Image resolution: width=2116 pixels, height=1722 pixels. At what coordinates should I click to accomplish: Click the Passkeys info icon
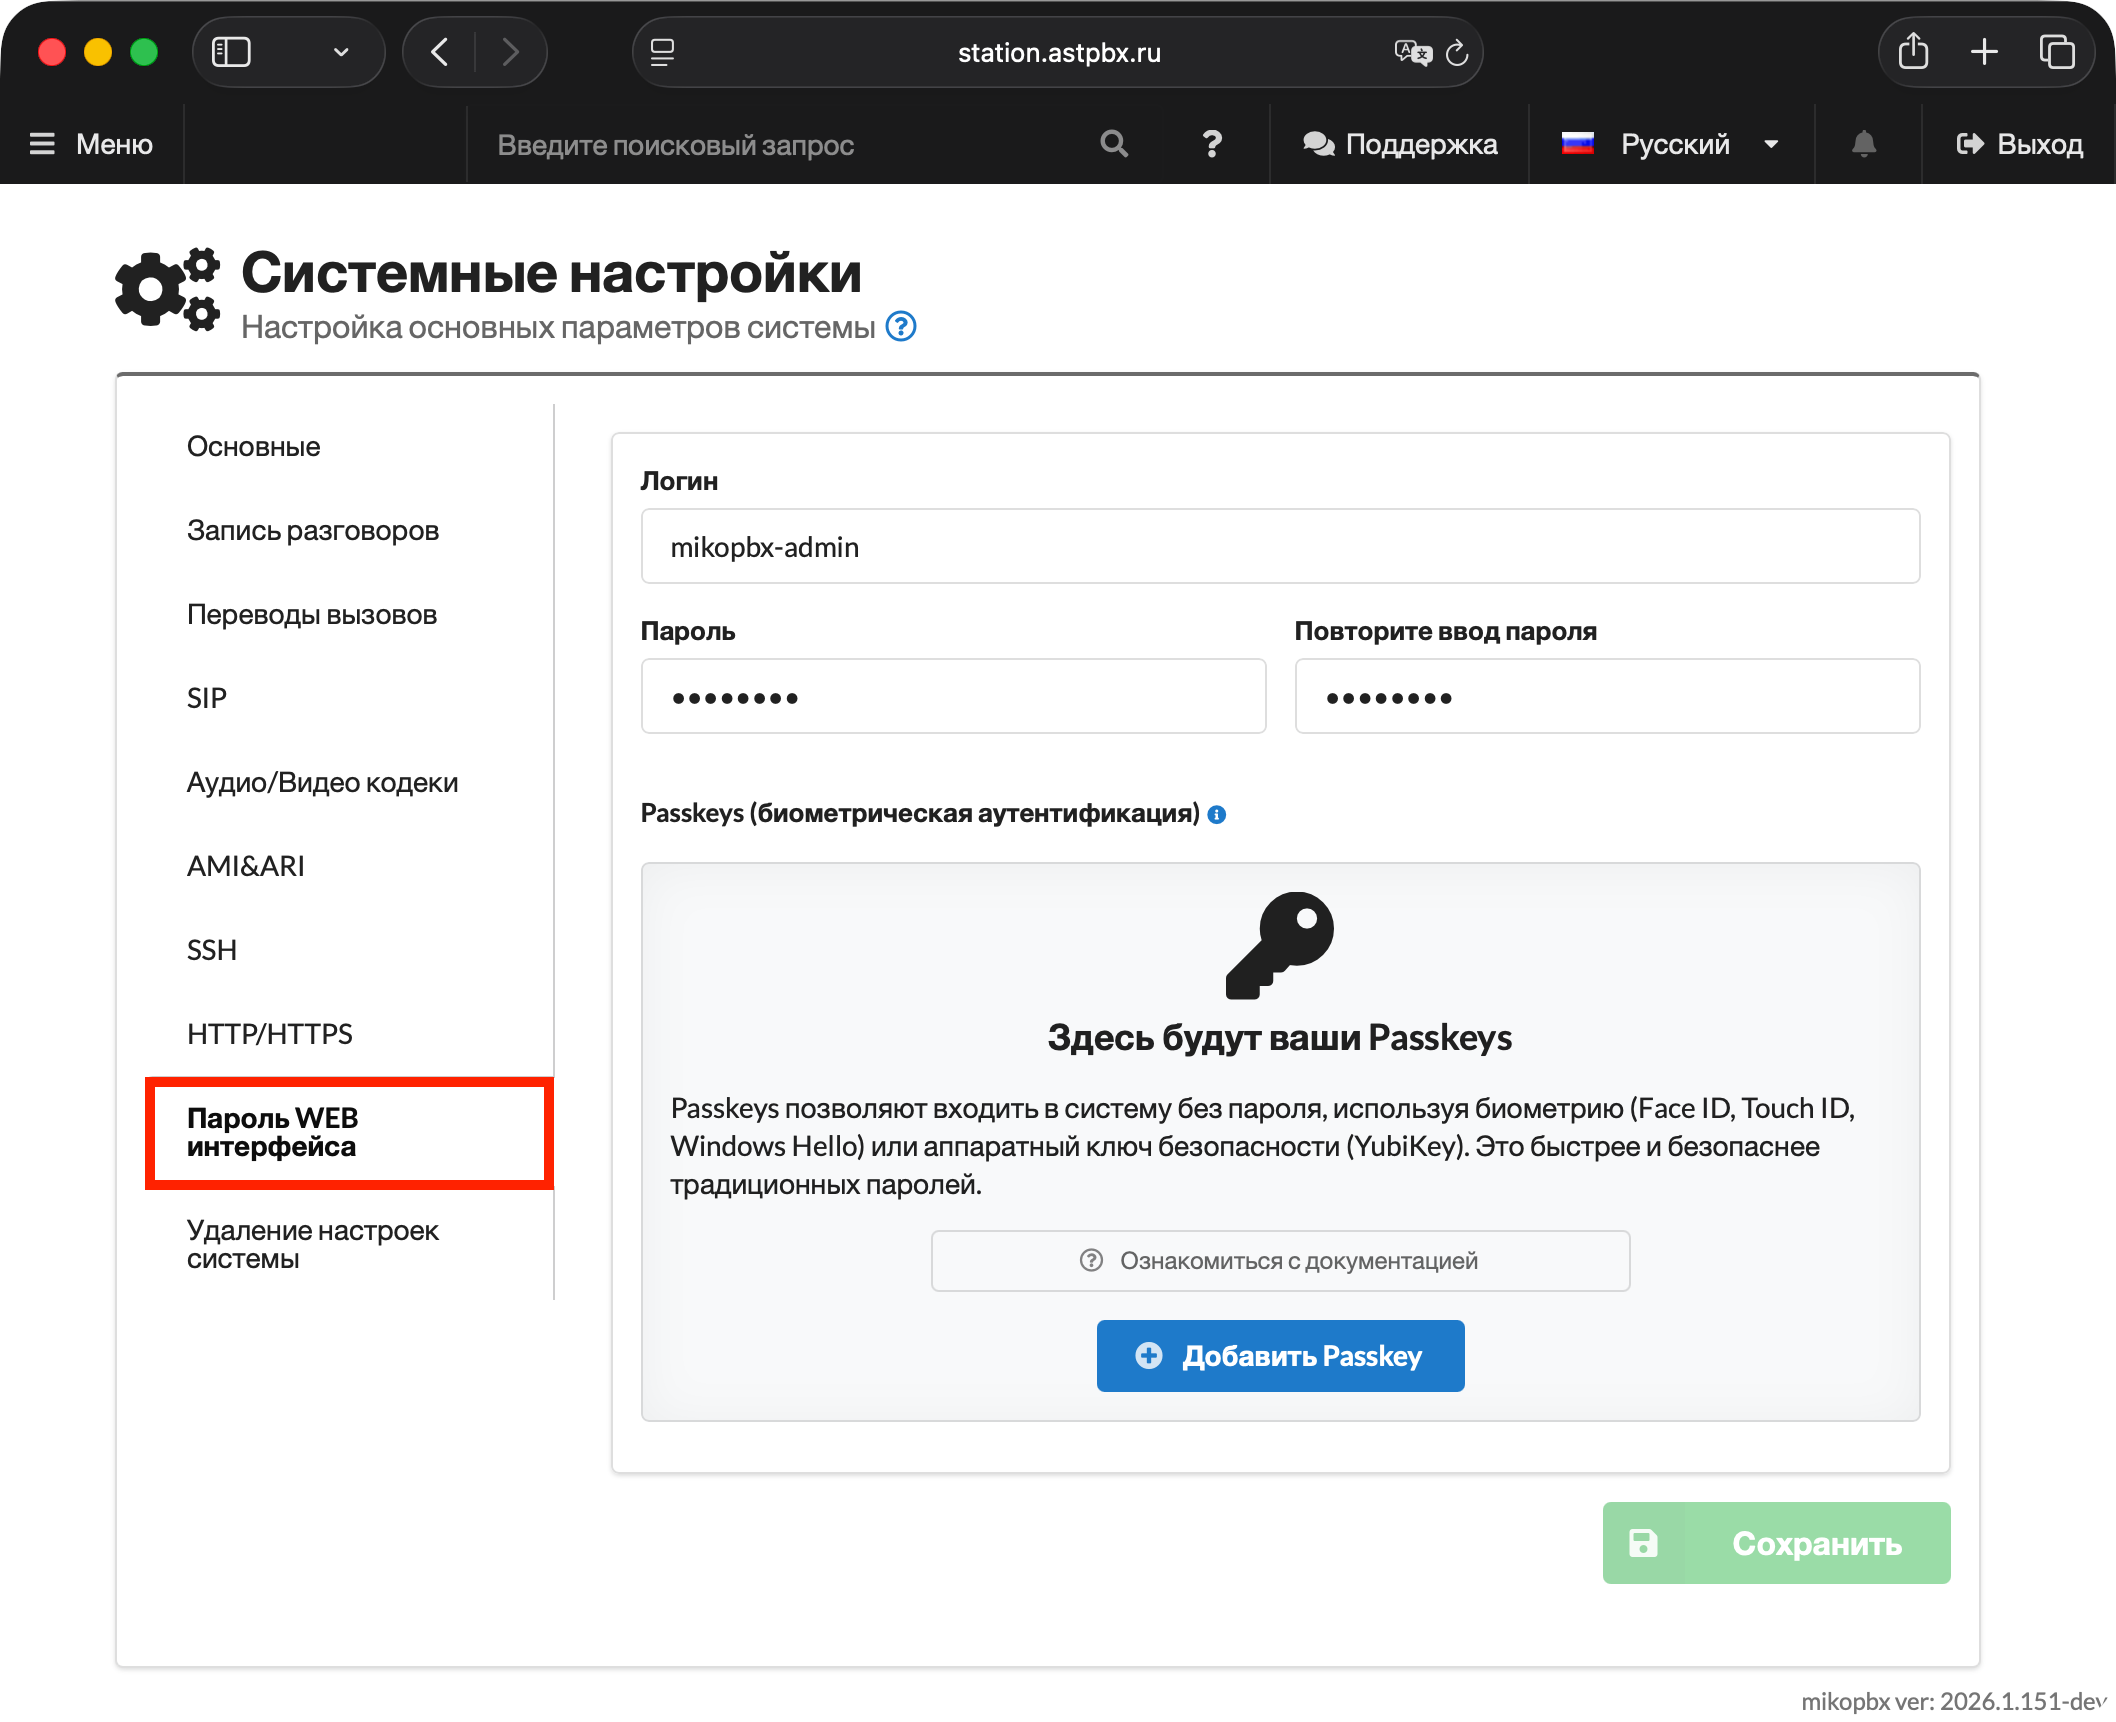point(1217,815)
